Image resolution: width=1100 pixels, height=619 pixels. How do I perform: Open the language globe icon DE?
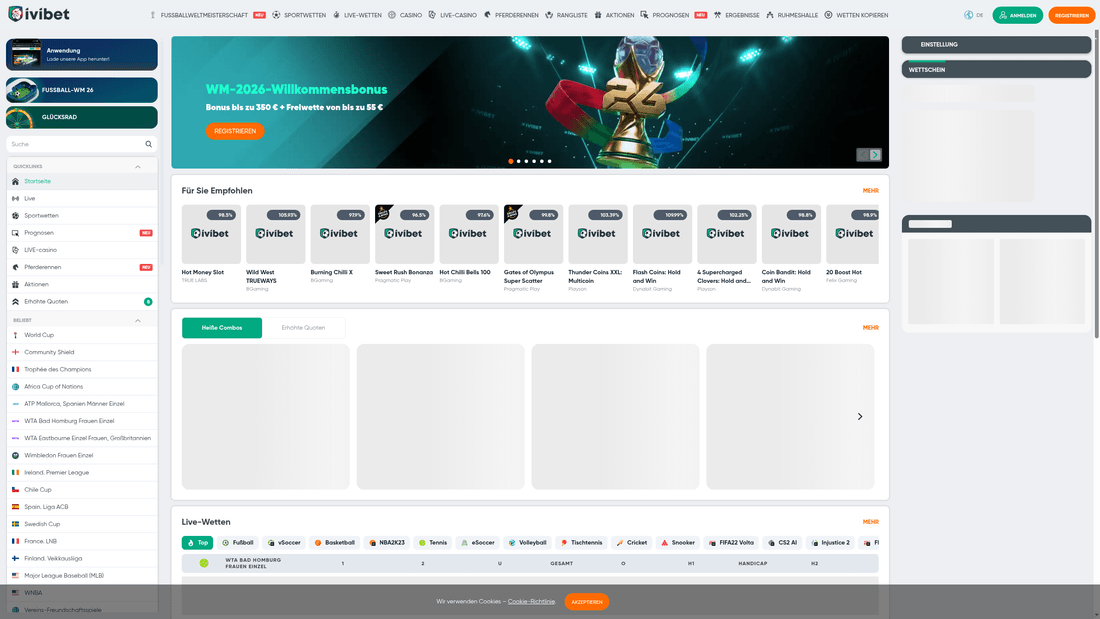pos(969,15)
